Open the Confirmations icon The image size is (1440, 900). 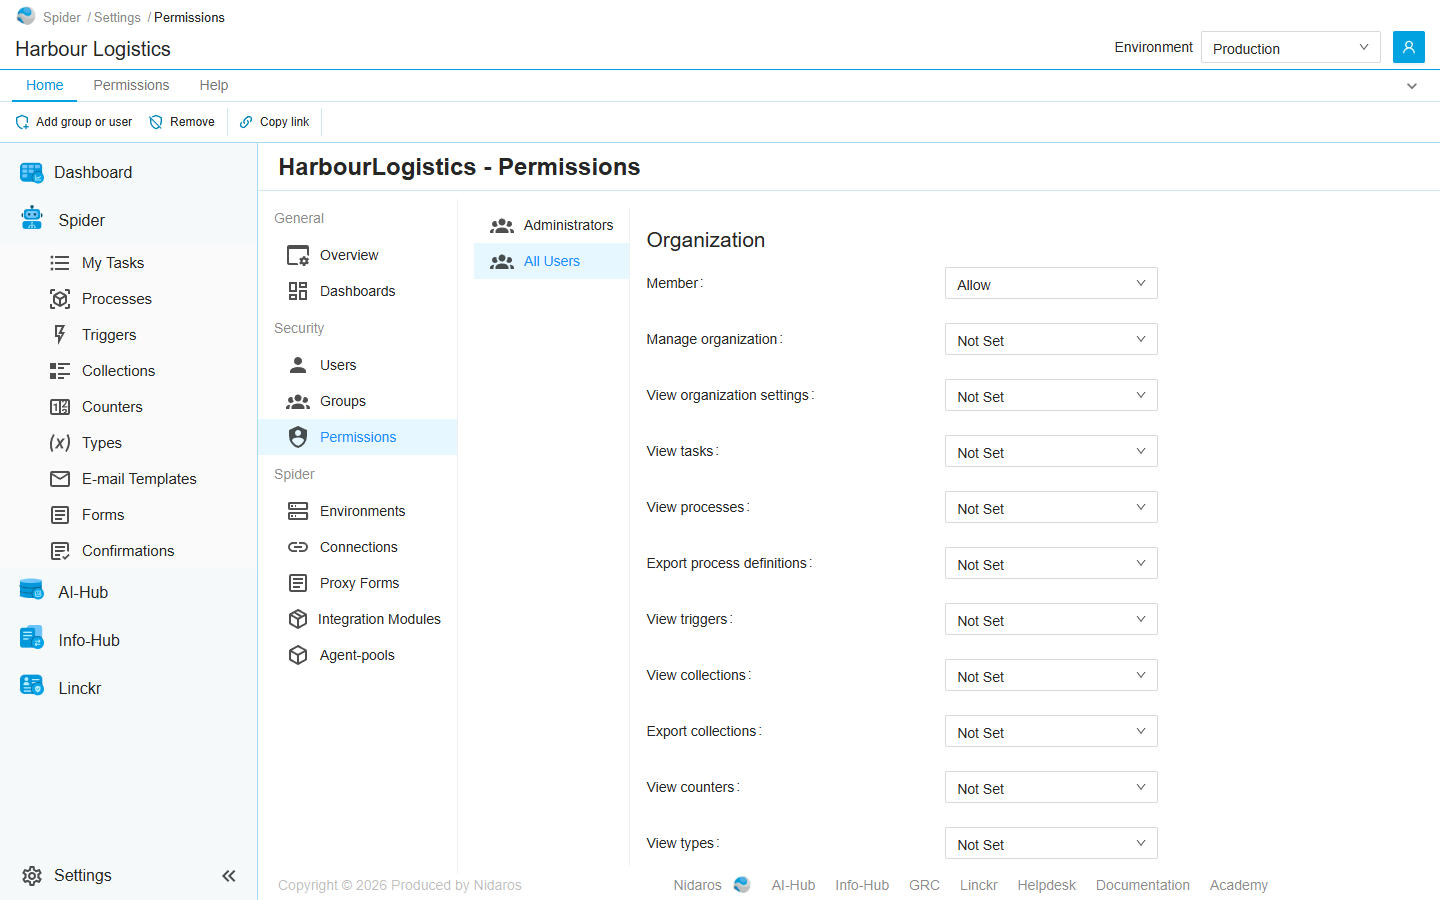(x=60, y=551)
